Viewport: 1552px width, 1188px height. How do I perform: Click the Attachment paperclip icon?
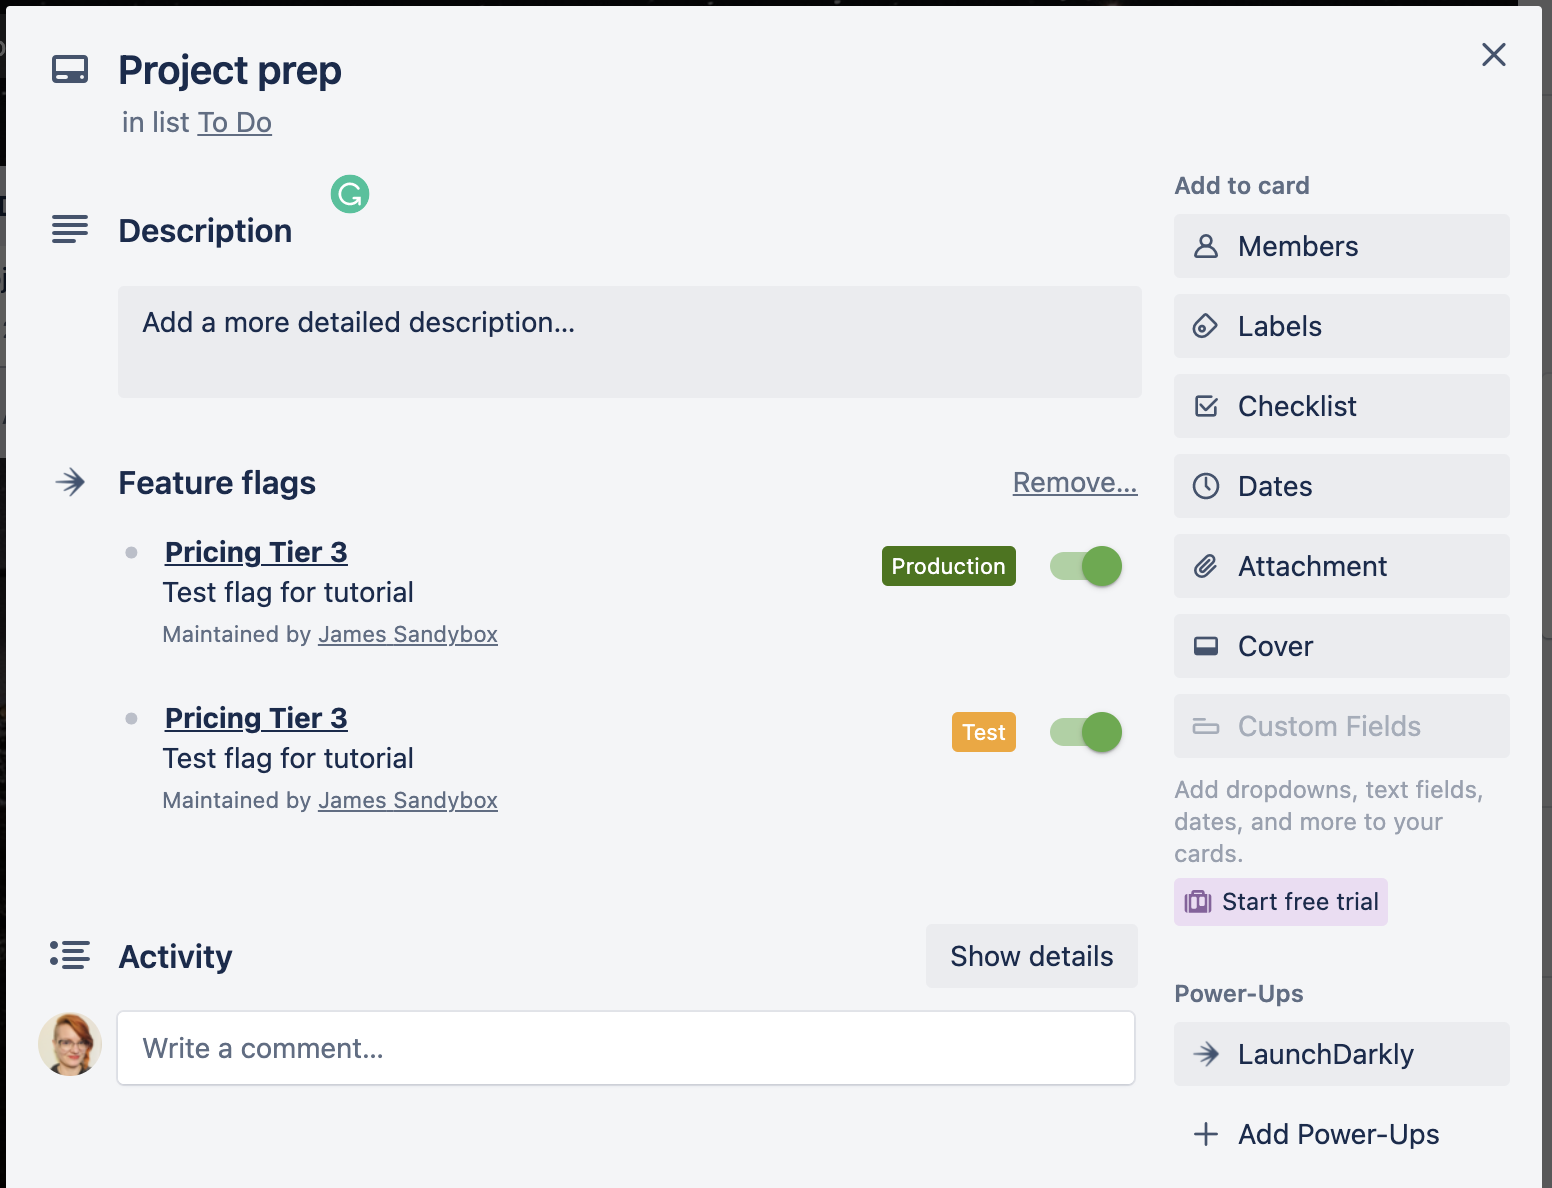click(1206, 566)
